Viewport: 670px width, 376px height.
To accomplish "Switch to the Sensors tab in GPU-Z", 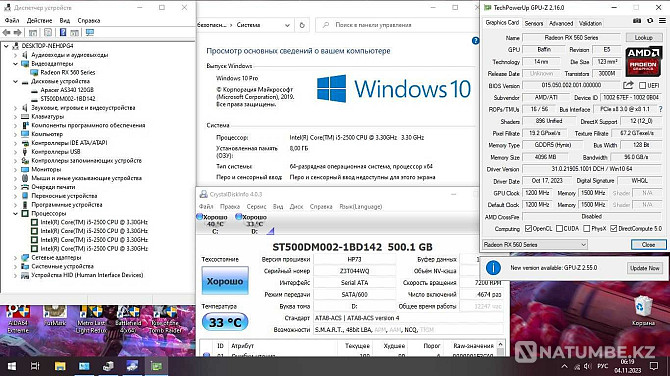I will pyautogui.click(x=534, y=23).
